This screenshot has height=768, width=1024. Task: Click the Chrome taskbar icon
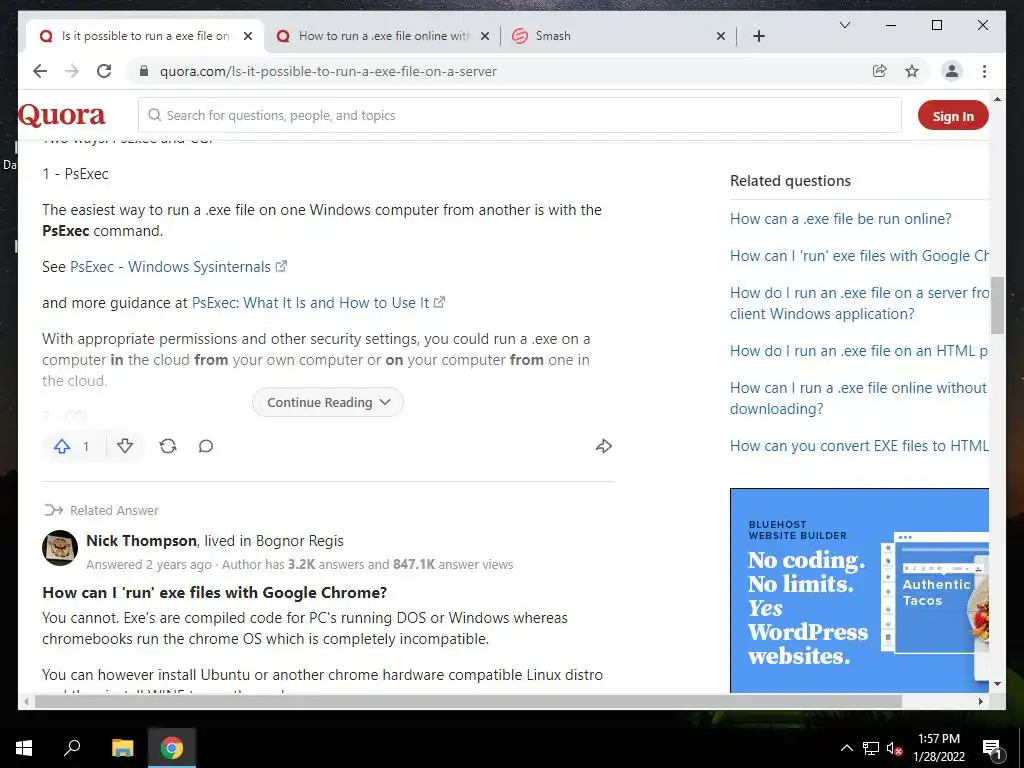[x=172, y=748]
